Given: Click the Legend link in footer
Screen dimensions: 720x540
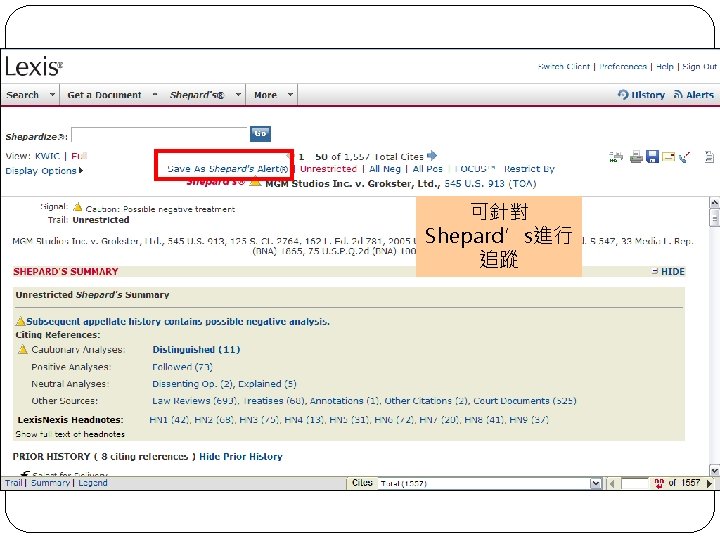Looking at the screenshot, I should [93, 483].
